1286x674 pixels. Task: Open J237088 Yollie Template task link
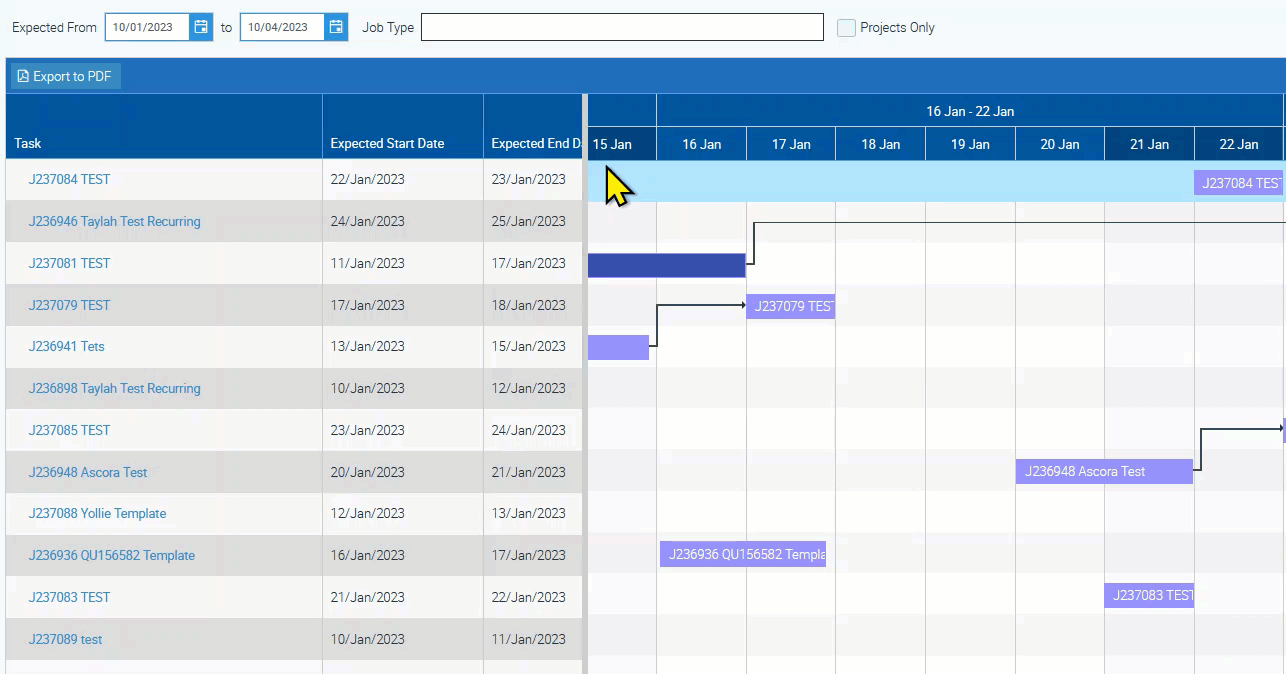tap(97, 514)
